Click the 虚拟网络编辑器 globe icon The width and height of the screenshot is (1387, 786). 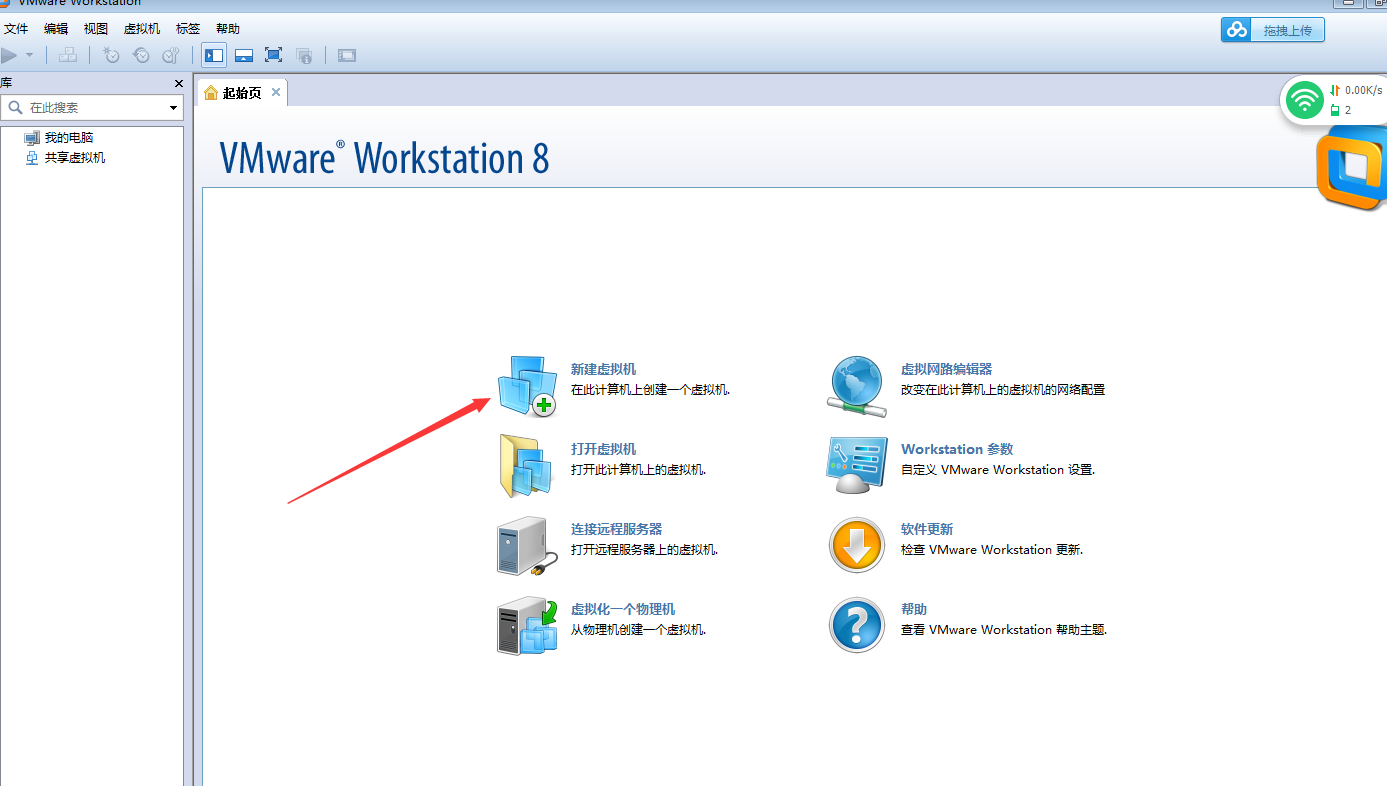[x=857, y=386]
